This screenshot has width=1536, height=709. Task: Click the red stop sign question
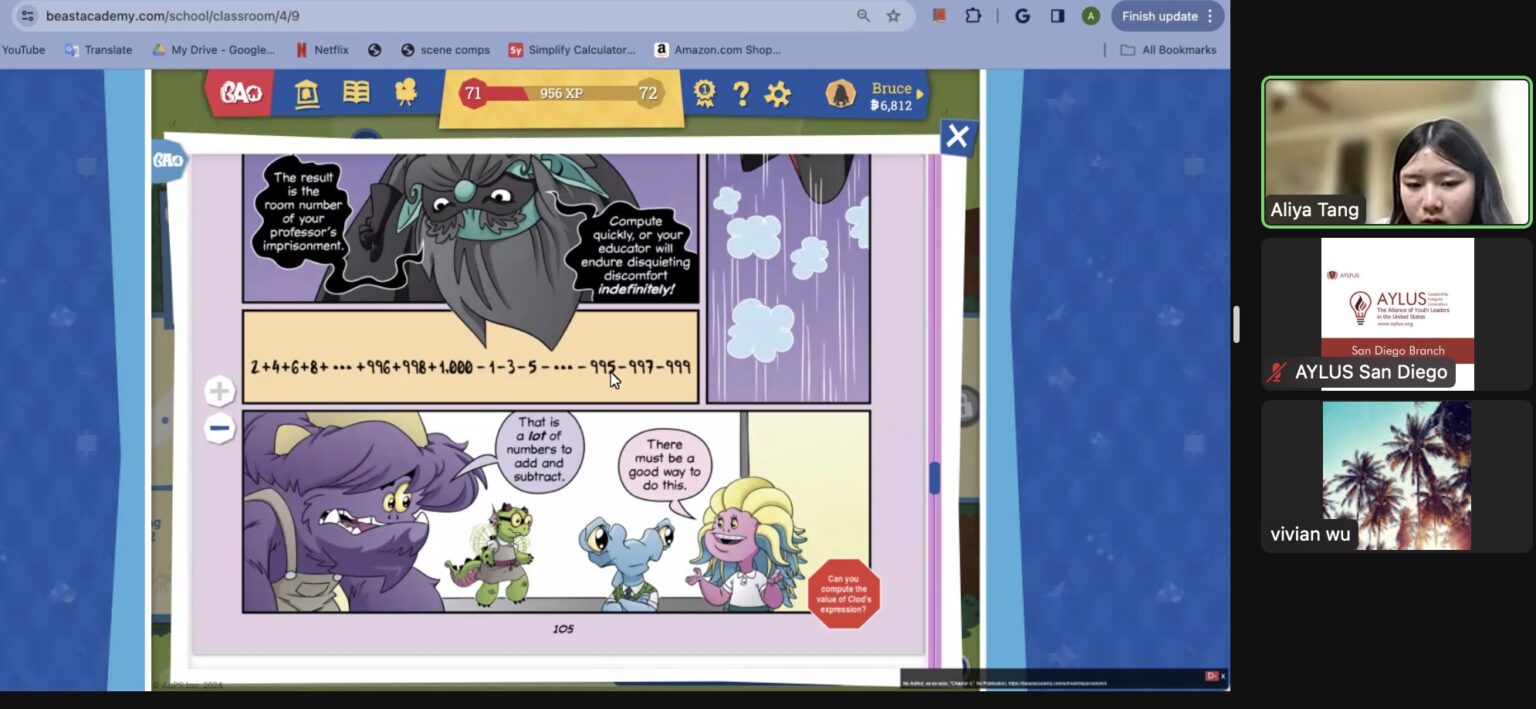[844, 593]
